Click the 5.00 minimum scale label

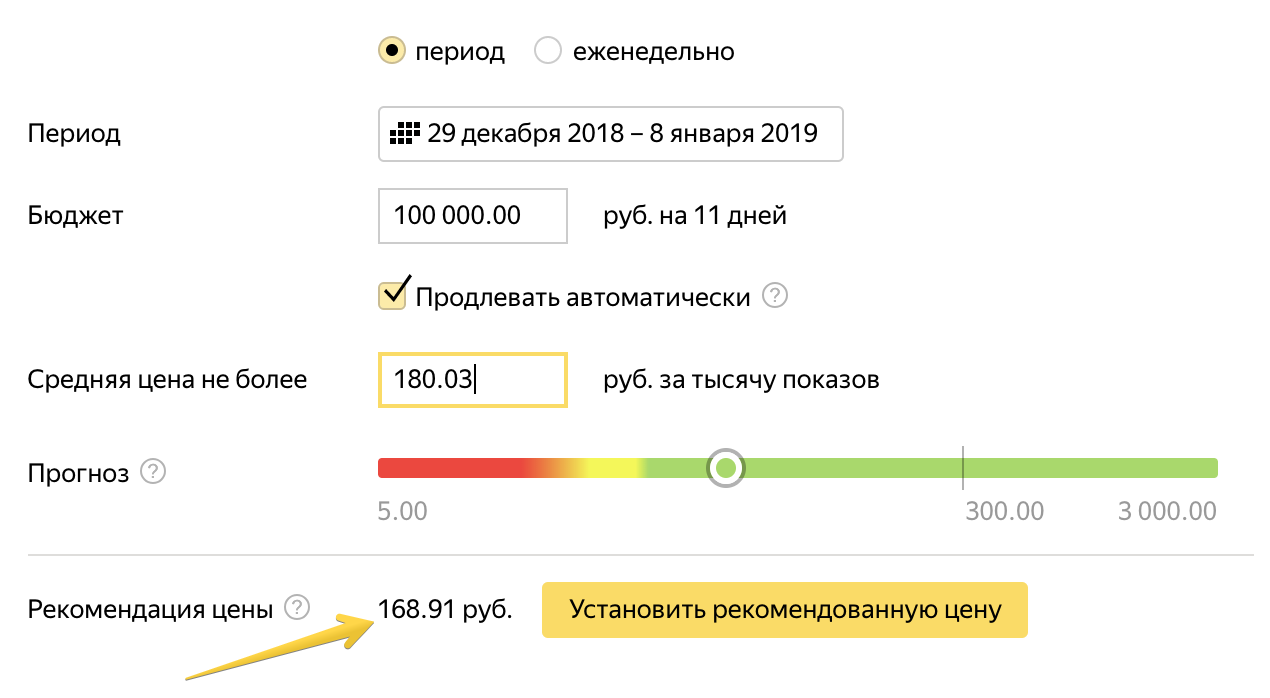pyautogui.click(x=402, y=511)
